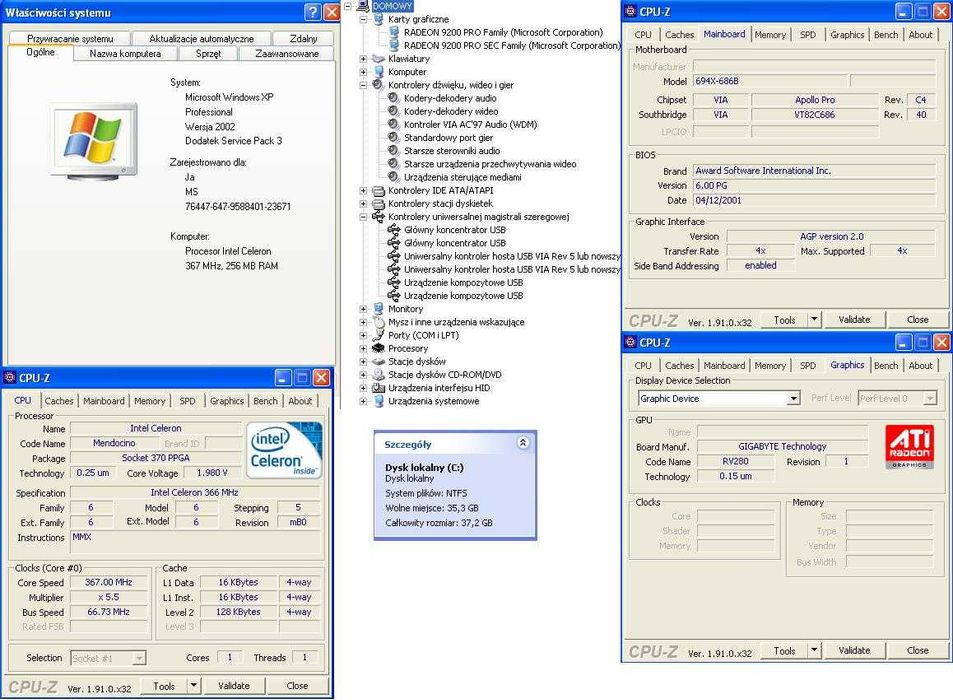Expand the Klawiatury tree node
The height and width of the screenshot is (700, 953).
click(x=363, y=59)
